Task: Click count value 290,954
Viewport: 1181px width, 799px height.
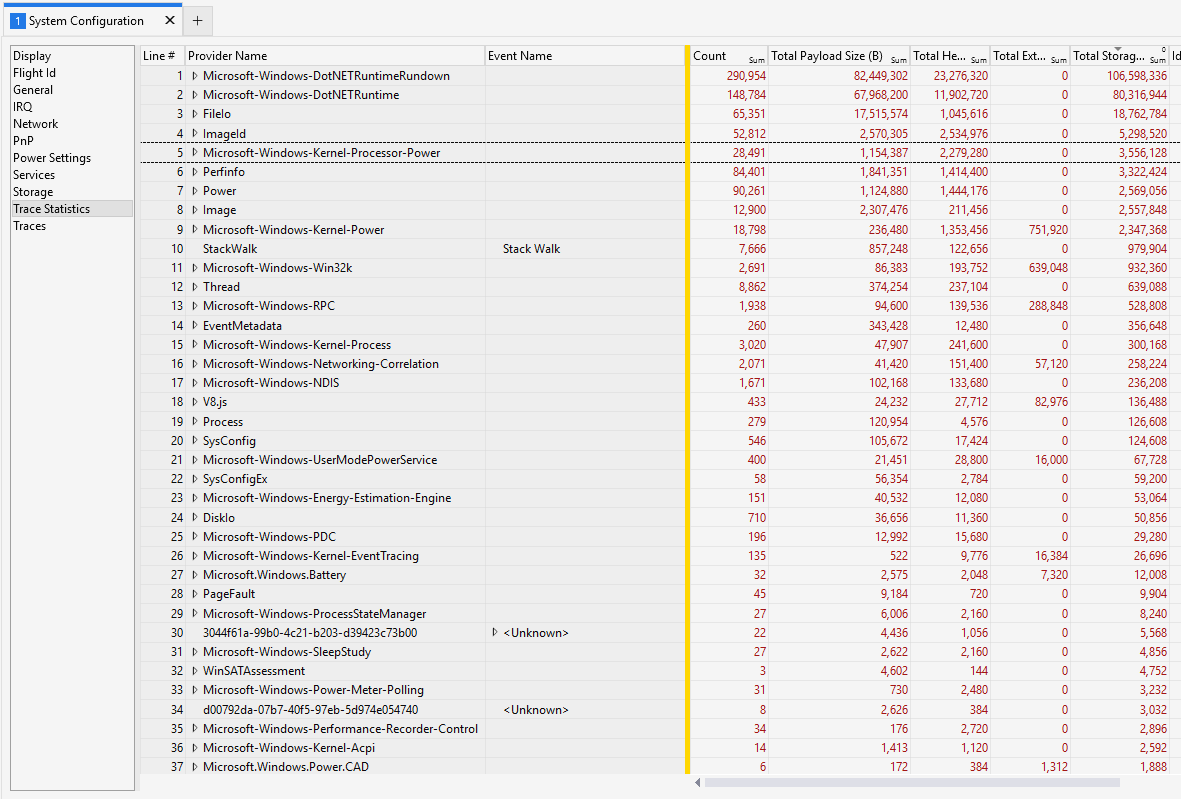Action: click(746, 76)
